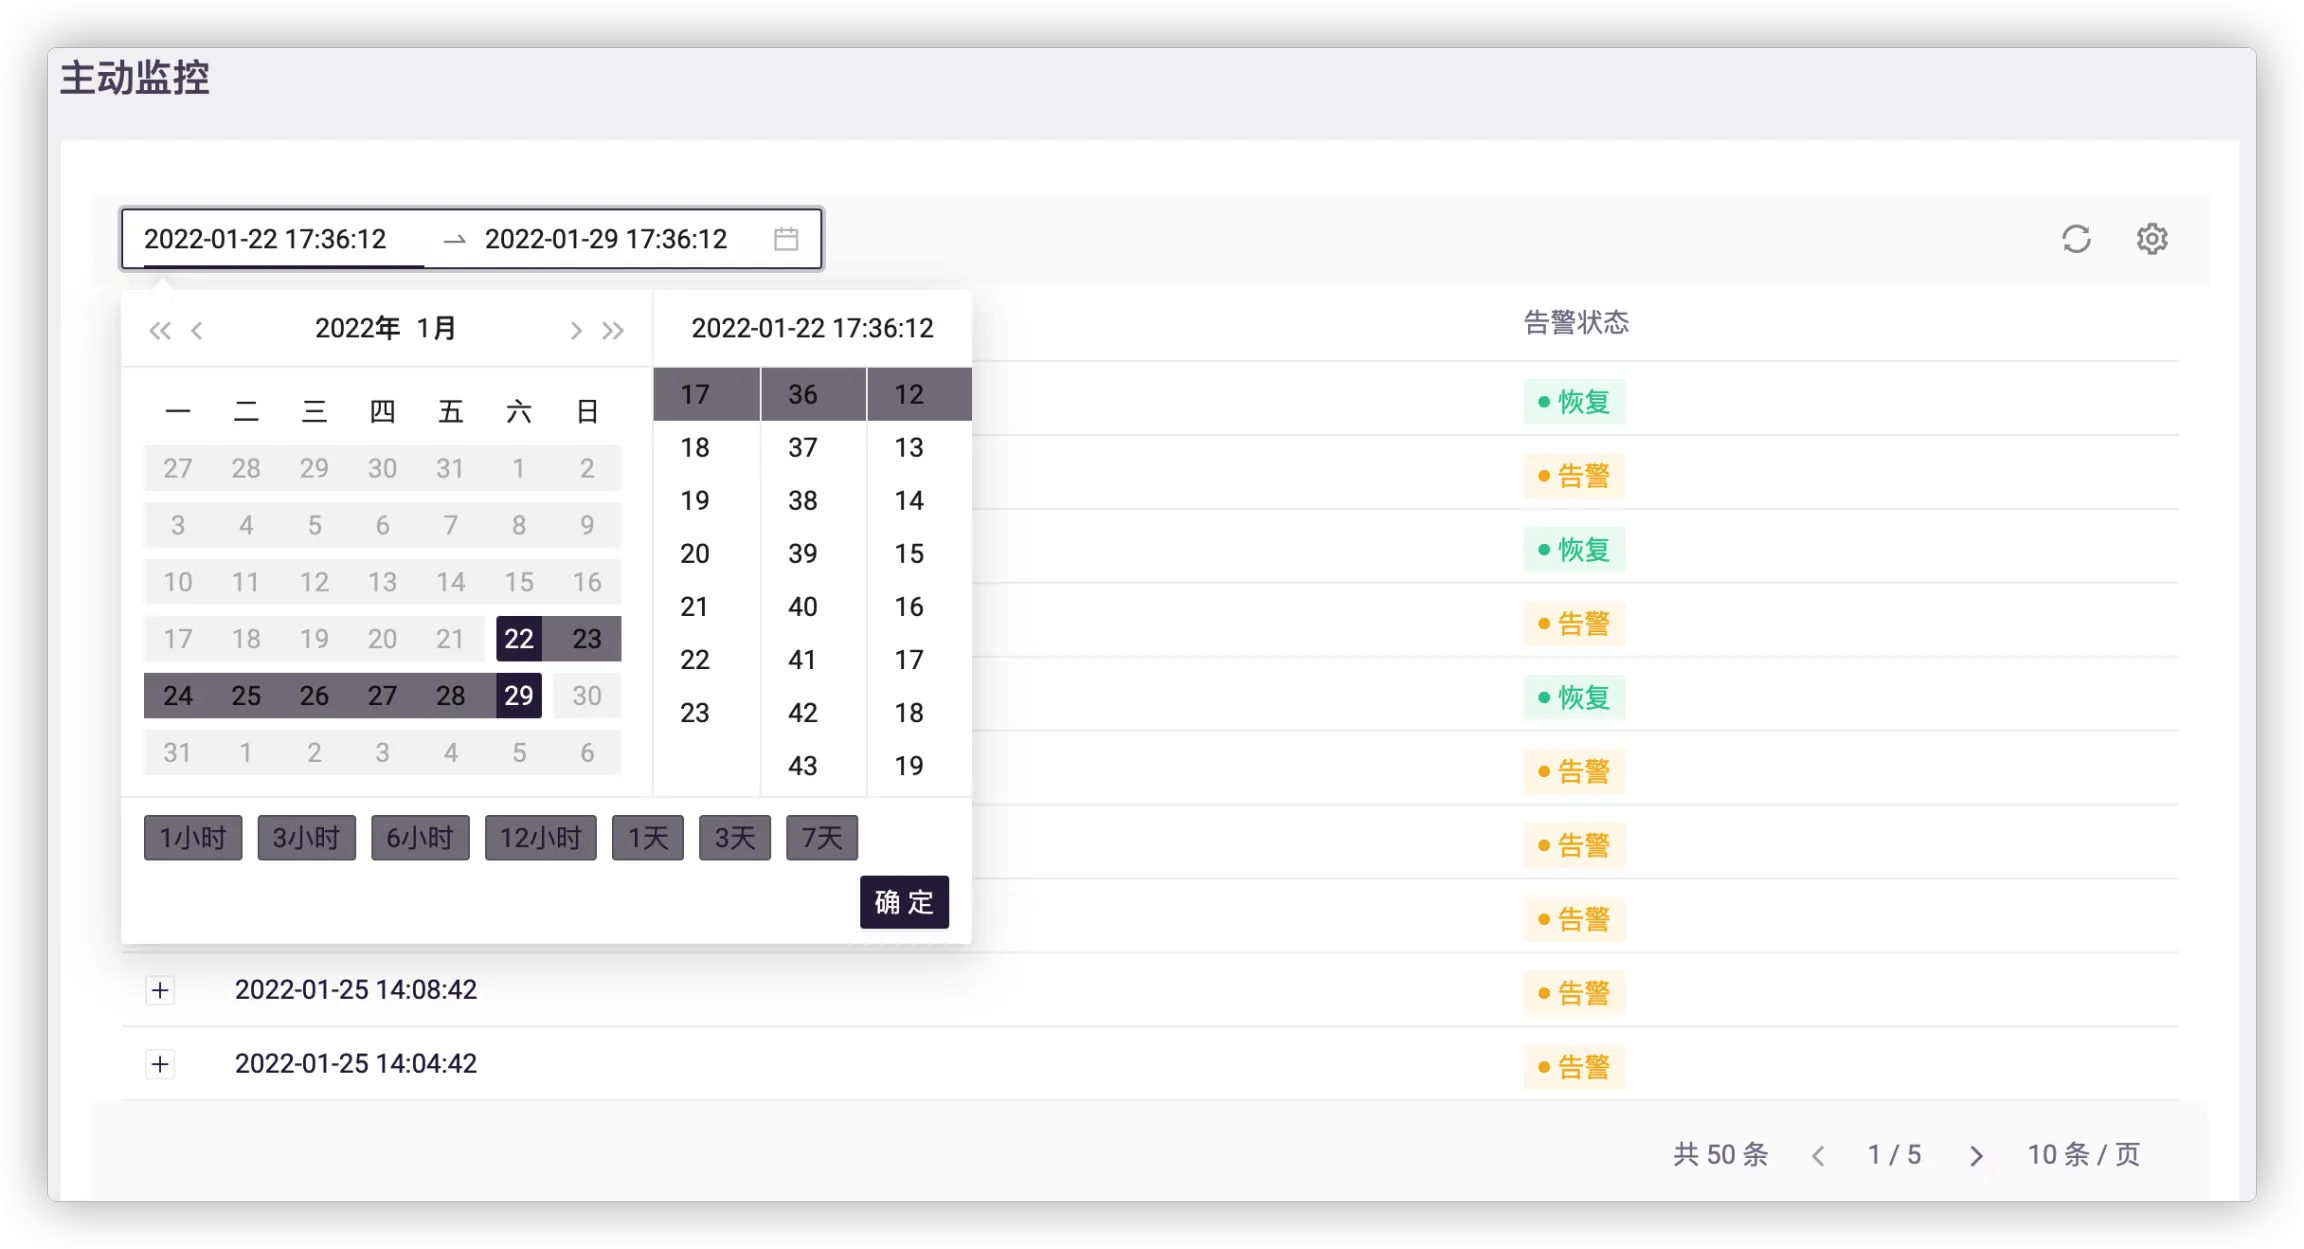
Task: Go to previous page in pagination
Action: 1818,1156
